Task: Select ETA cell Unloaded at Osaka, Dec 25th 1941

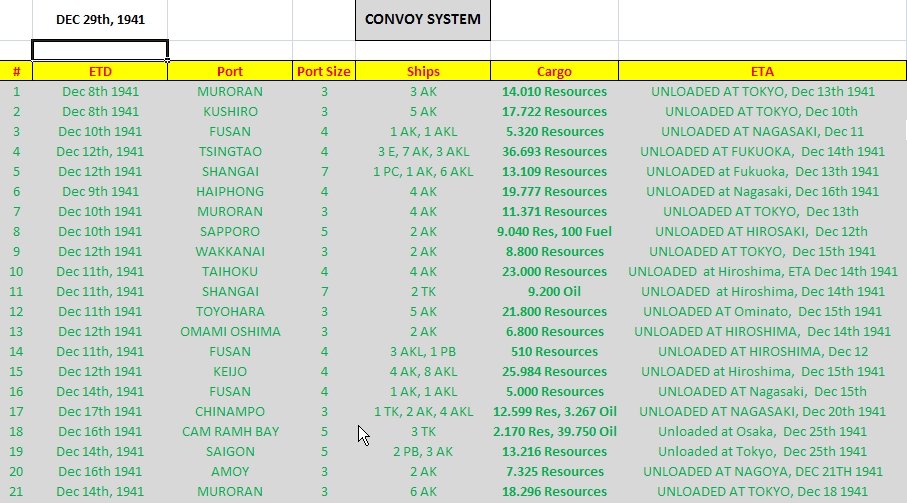Action: pyautogui.click(x=762, y=431)
